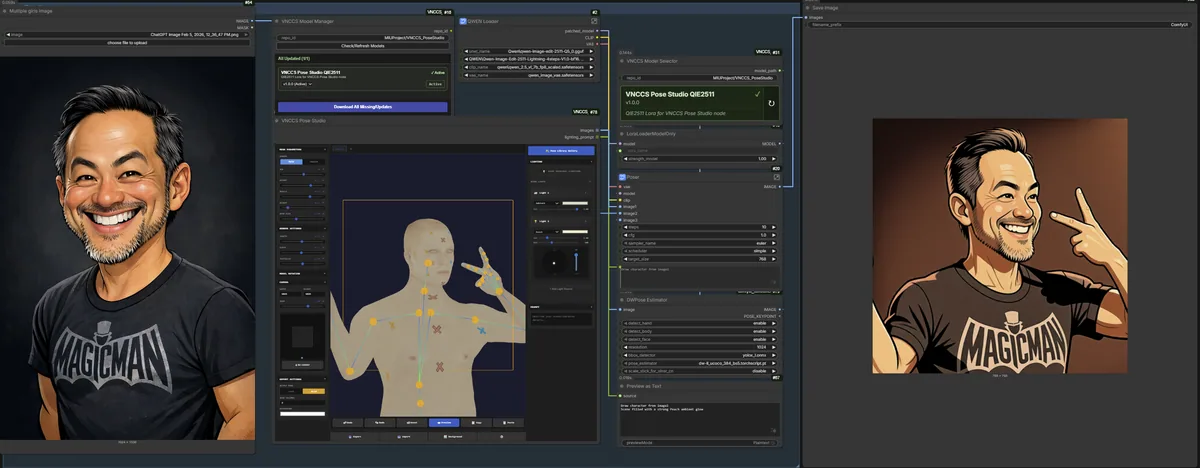This screenshot has height=468, width=1200.
Task: Click the filename_prefix field in Save Image
Action: [1000, 24]
